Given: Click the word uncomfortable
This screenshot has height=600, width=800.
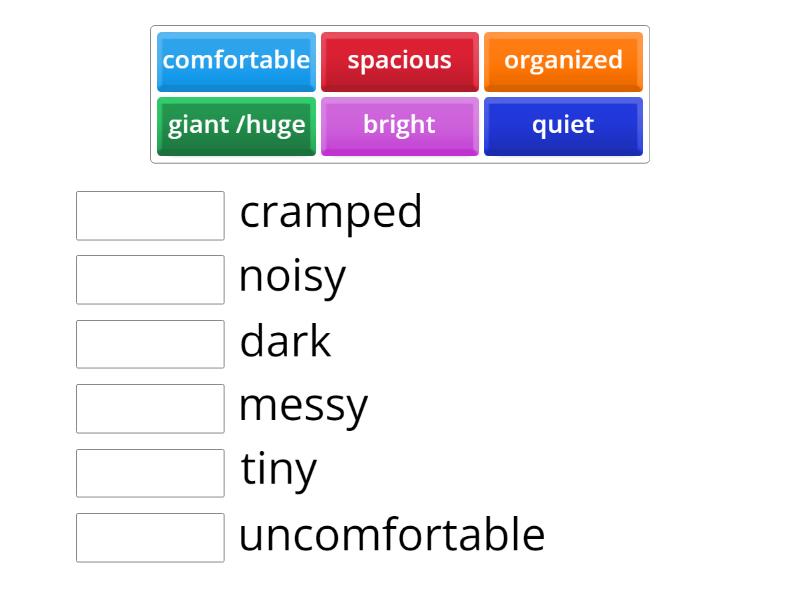Looking at the screenshot, I should (x=391, y=535).
